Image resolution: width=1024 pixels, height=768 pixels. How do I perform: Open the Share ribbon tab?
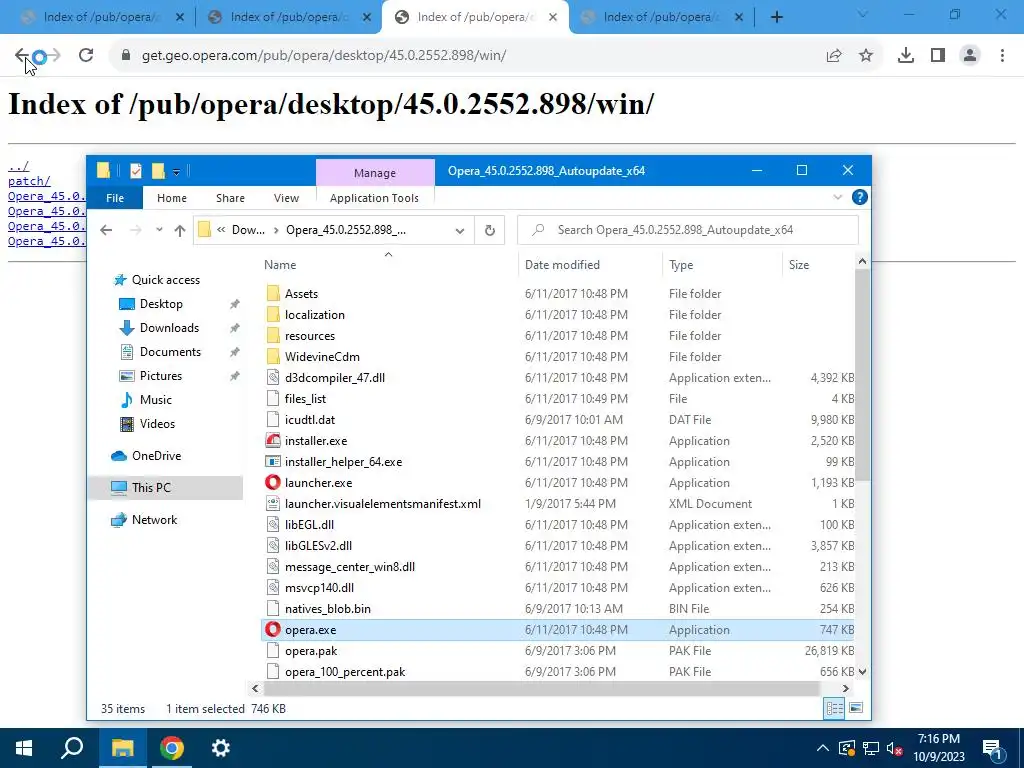pyautogui.click(x=231, y=198)
